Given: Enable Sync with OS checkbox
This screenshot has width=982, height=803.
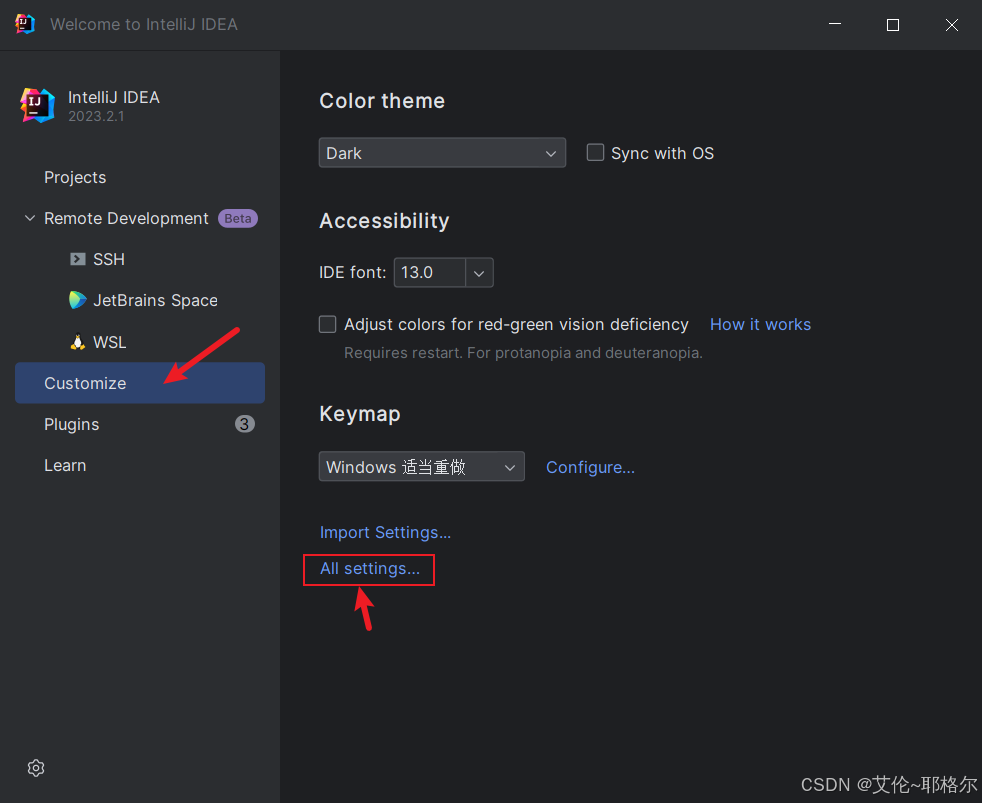Looking at the screenshot, I should pyautogui.click(x=595, y=153).
